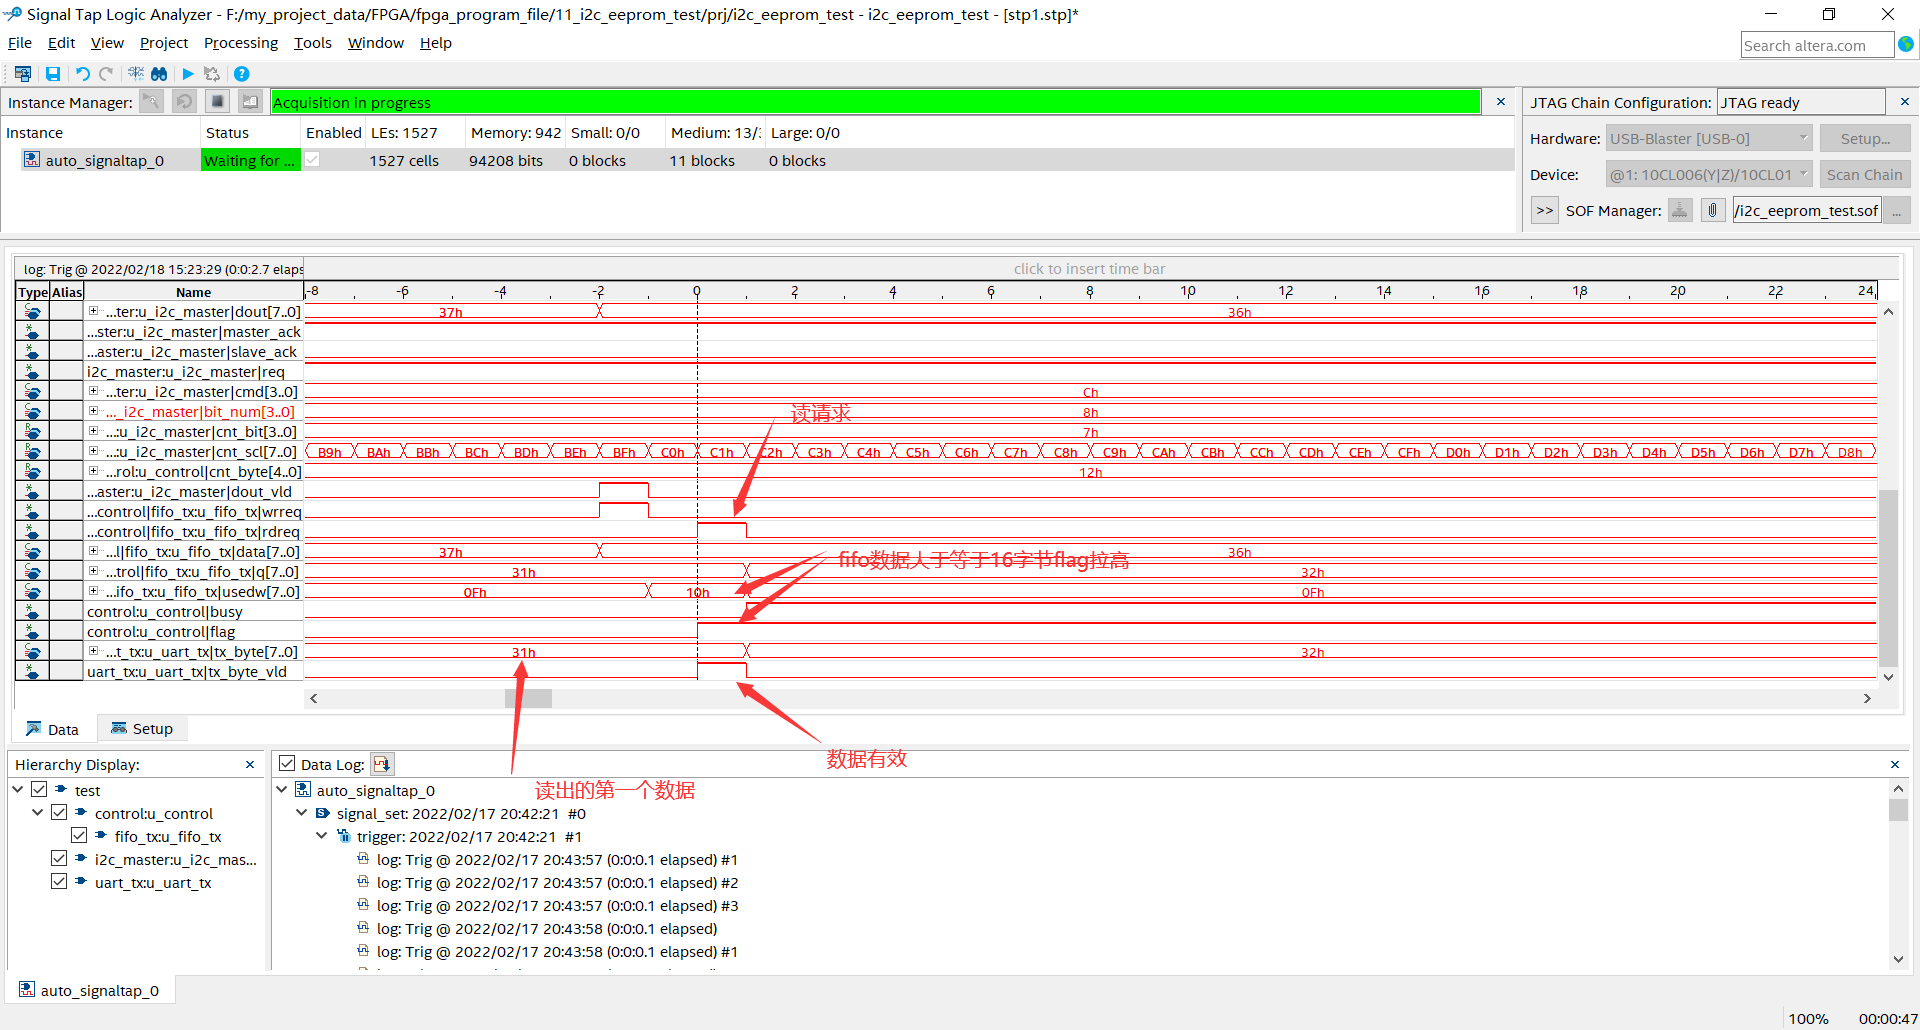1920x1030 pixels.
Task: Attach SOF file with the paperclip icon
Action: coord(1712,210)
